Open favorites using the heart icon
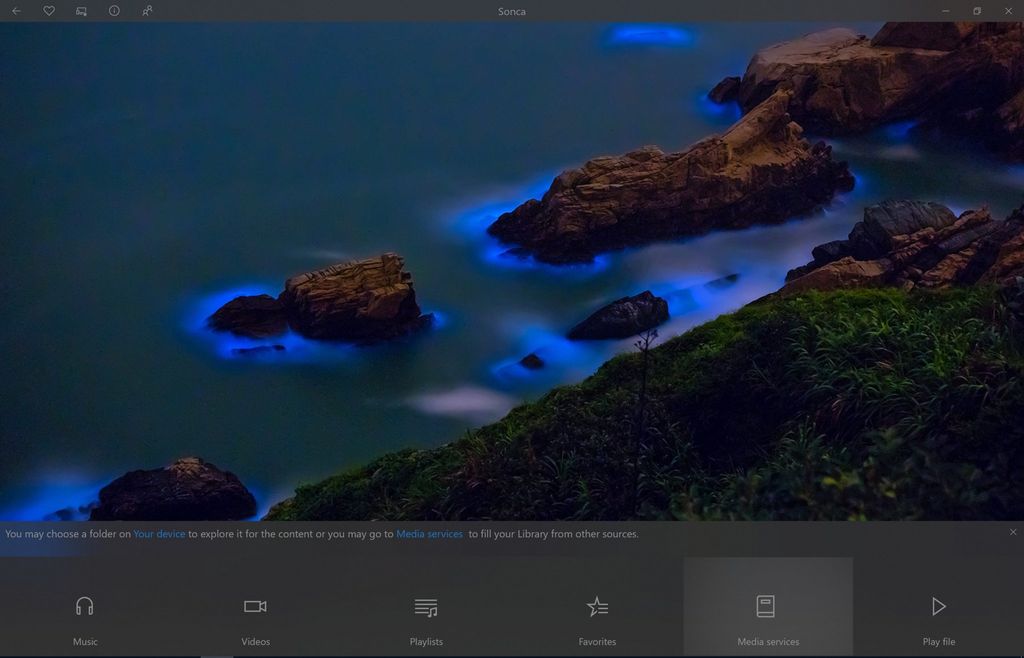Image resolution: width=1024 pixels, height=658 pixels. pos(48,11)
